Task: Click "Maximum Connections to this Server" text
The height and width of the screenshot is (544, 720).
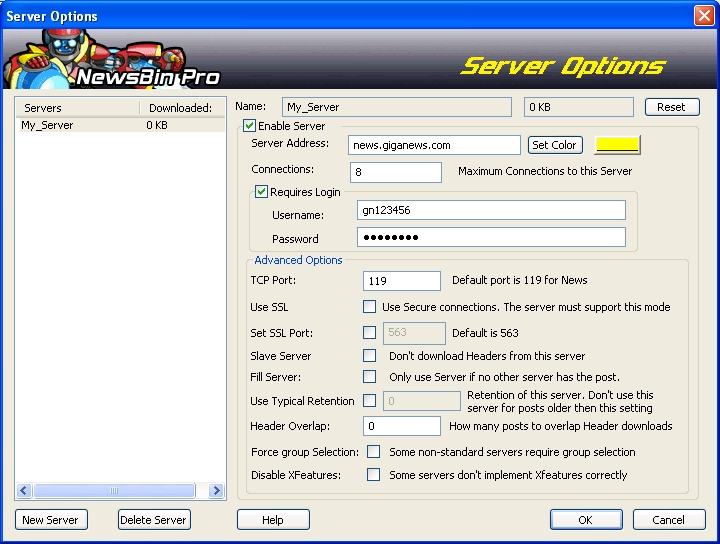Action: [545, 171]
